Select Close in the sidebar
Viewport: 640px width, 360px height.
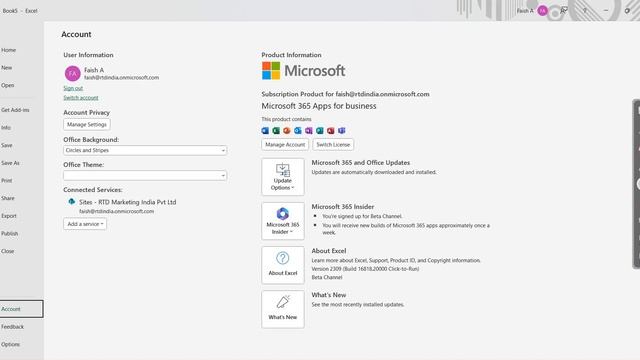coord(7,251)
